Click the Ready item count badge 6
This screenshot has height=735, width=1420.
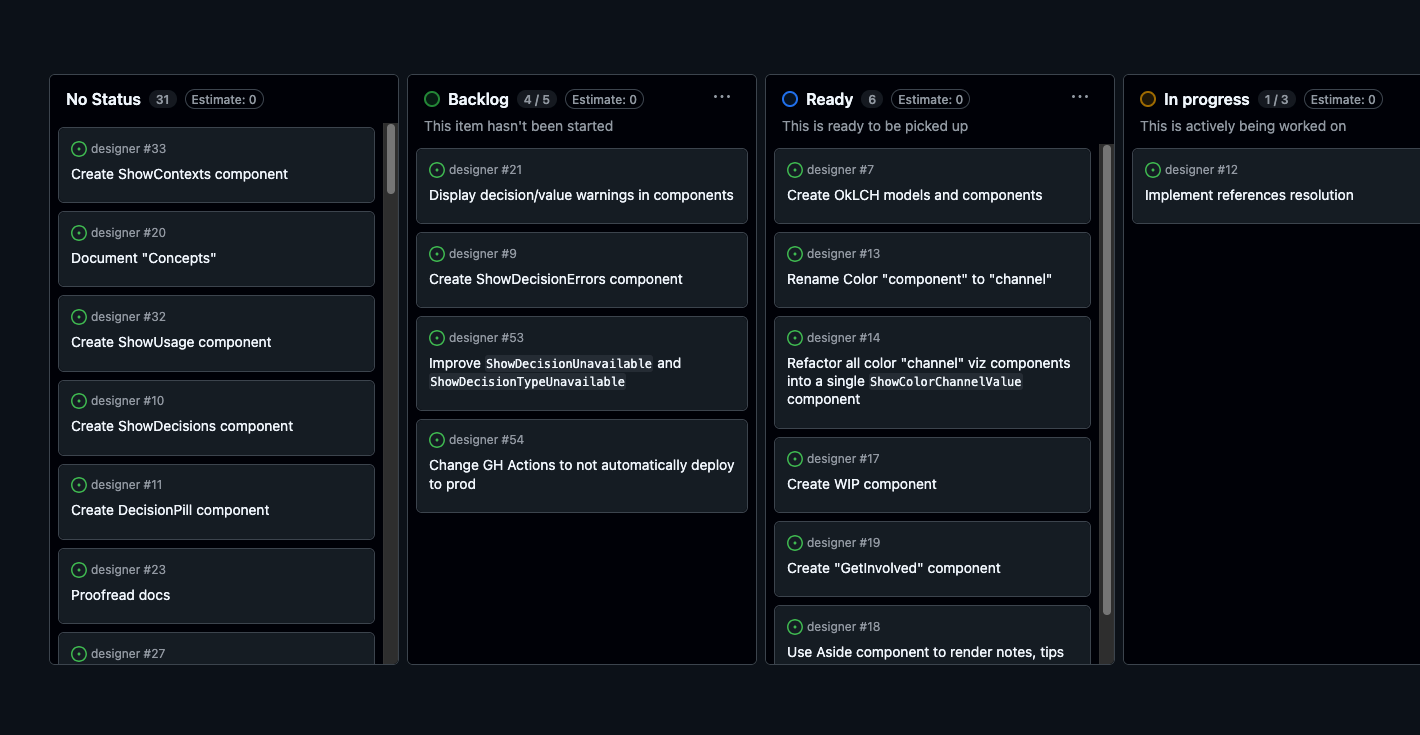click(872, 99)
